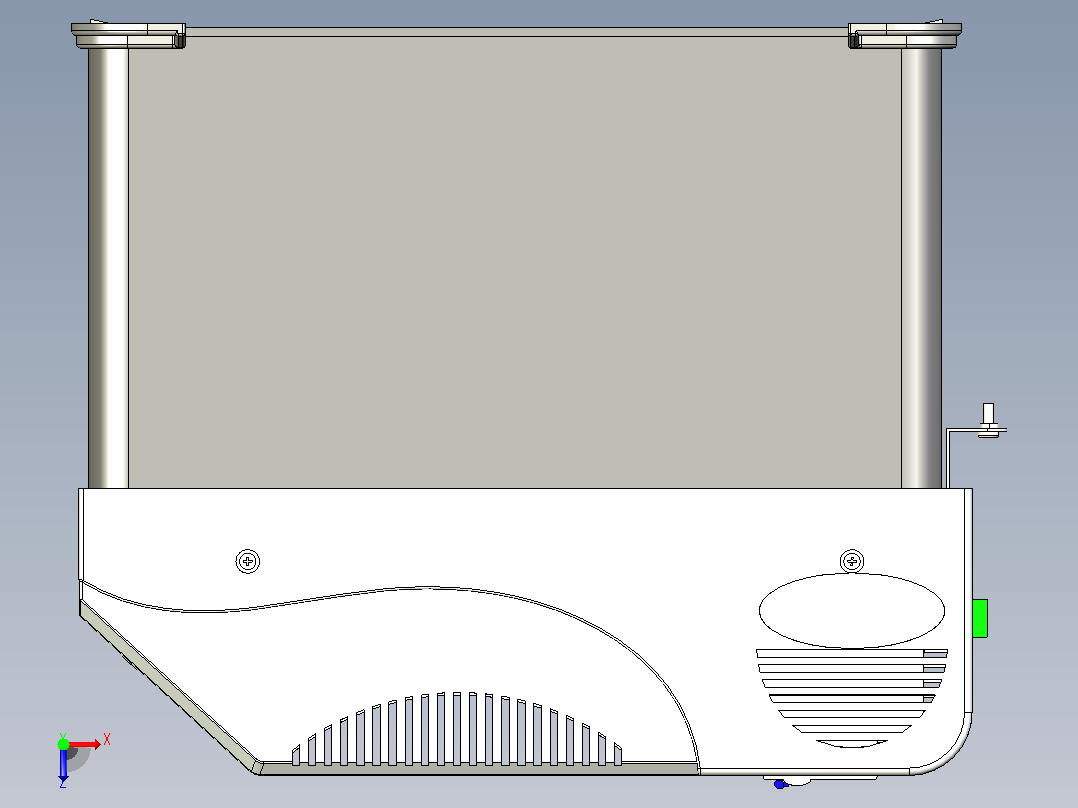Image resolution: width=1078 pixels, height=808 pixels.
Task: Click the red X axis arrow of the triad
Action: (x=85, y=744)
